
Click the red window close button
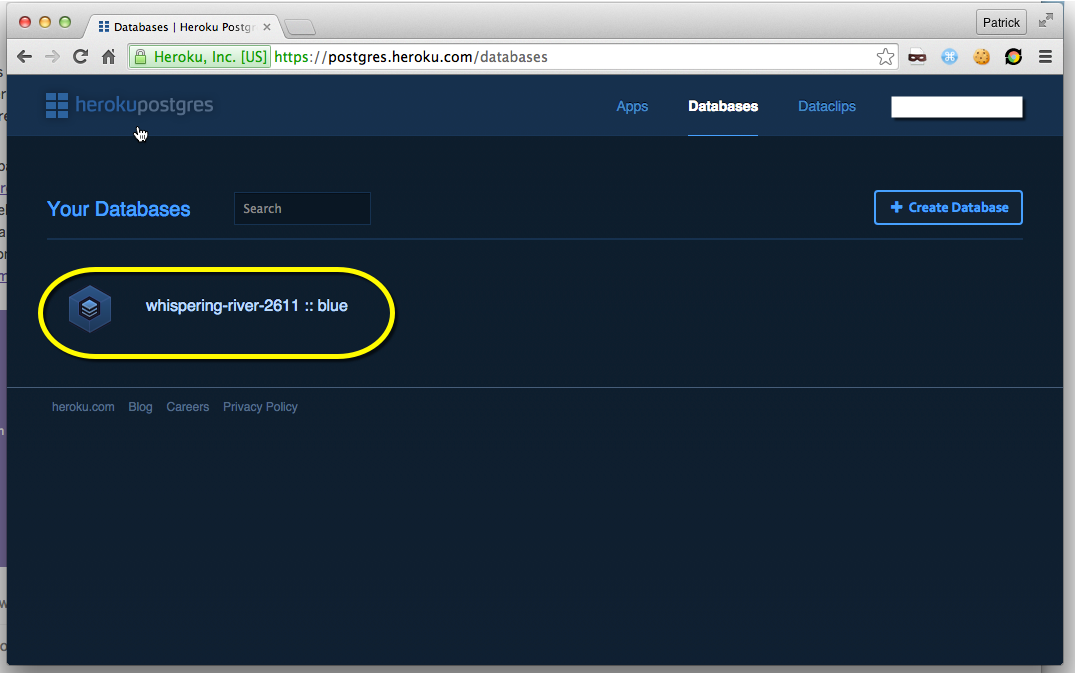pyautogui.click(x=25, y=22)
